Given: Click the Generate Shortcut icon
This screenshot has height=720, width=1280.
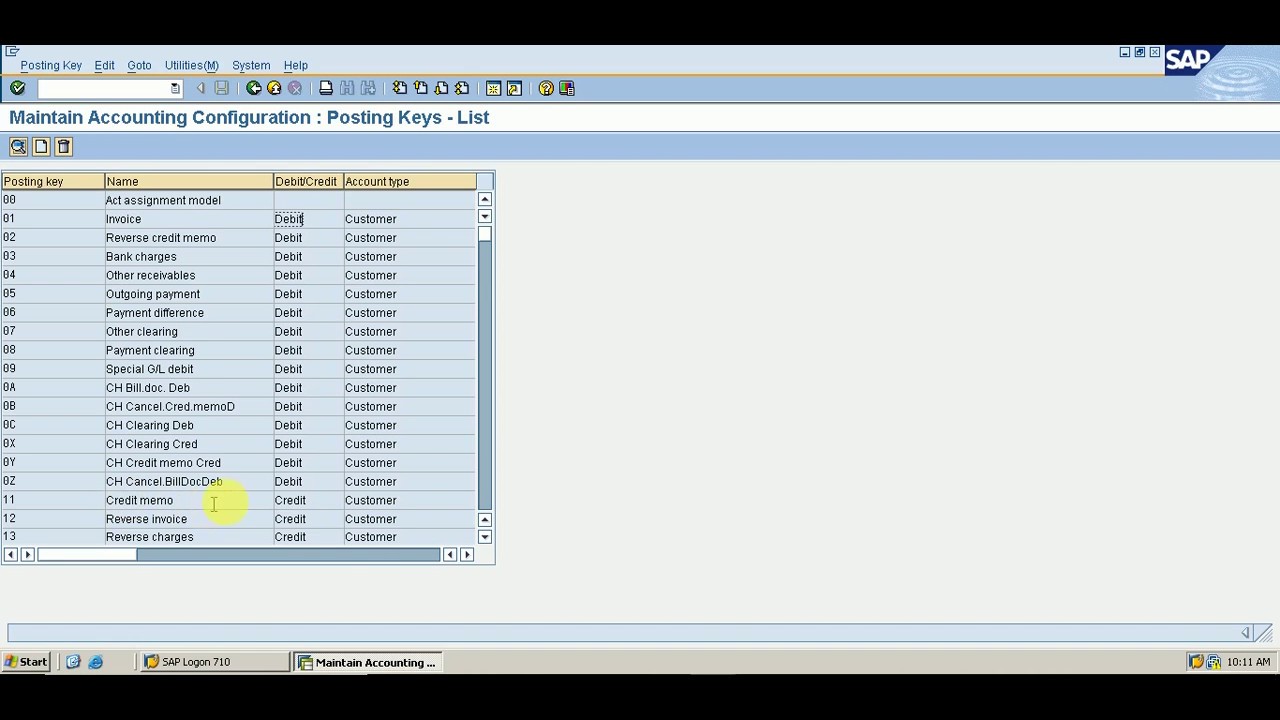Looking at the screenshot, I should pyautogui.click(x=514, y=88).
